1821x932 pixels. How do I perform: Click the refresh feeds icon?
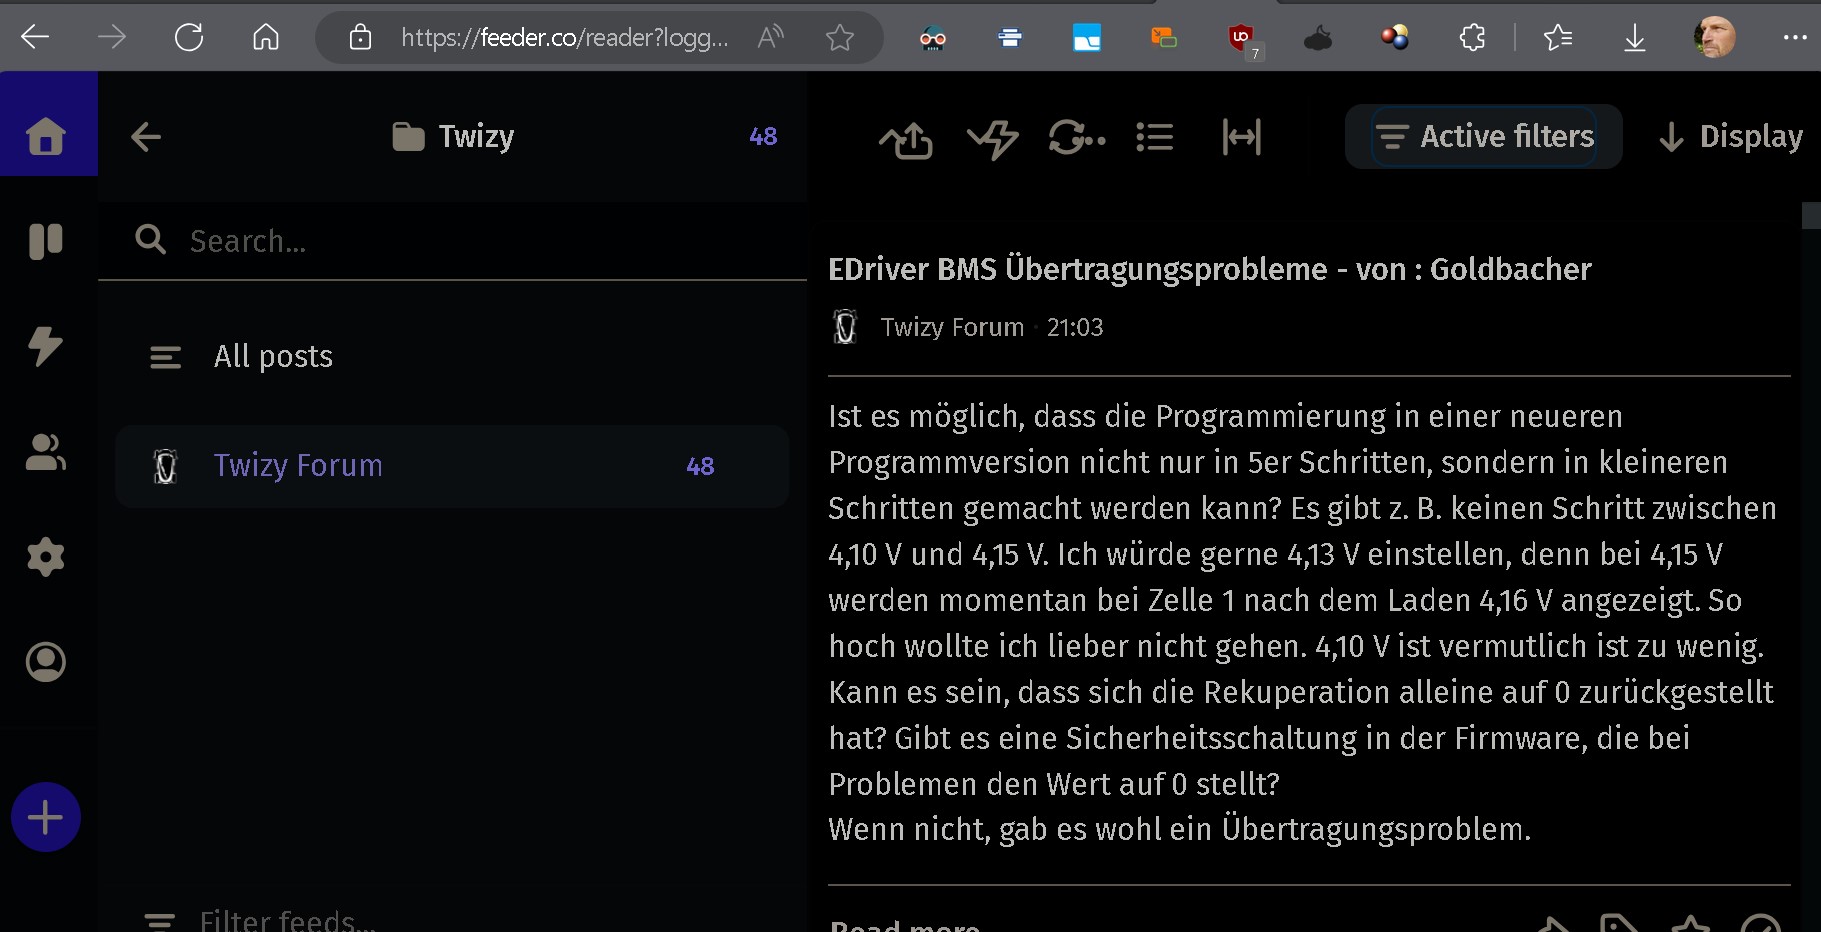point(1075,137)
